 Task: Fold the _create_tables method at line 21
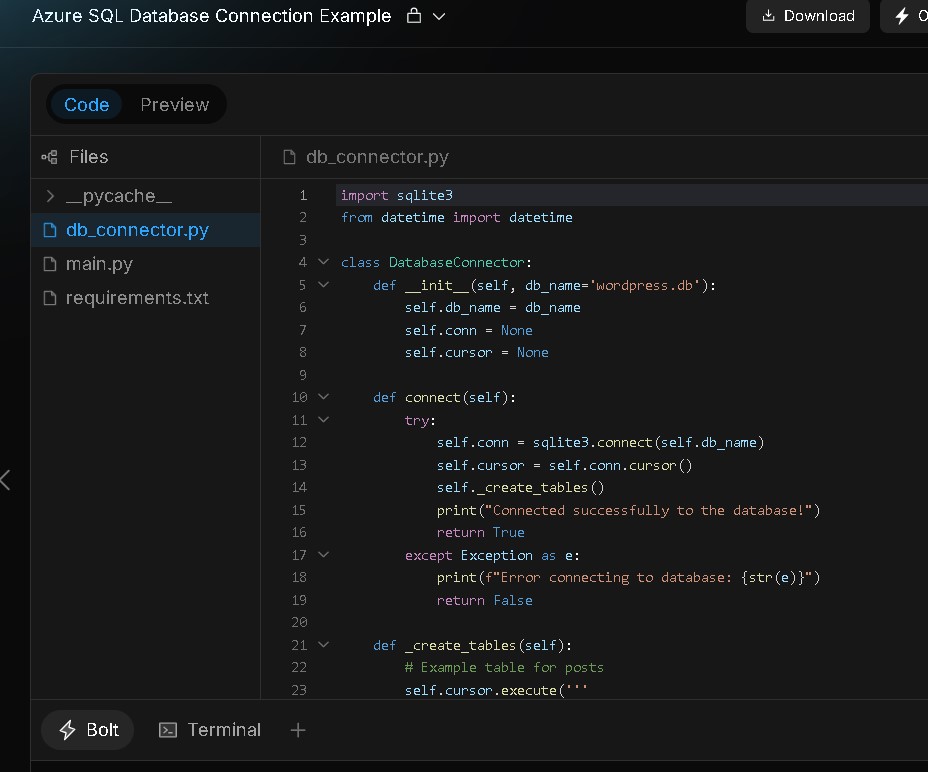(x=323, y=645)
